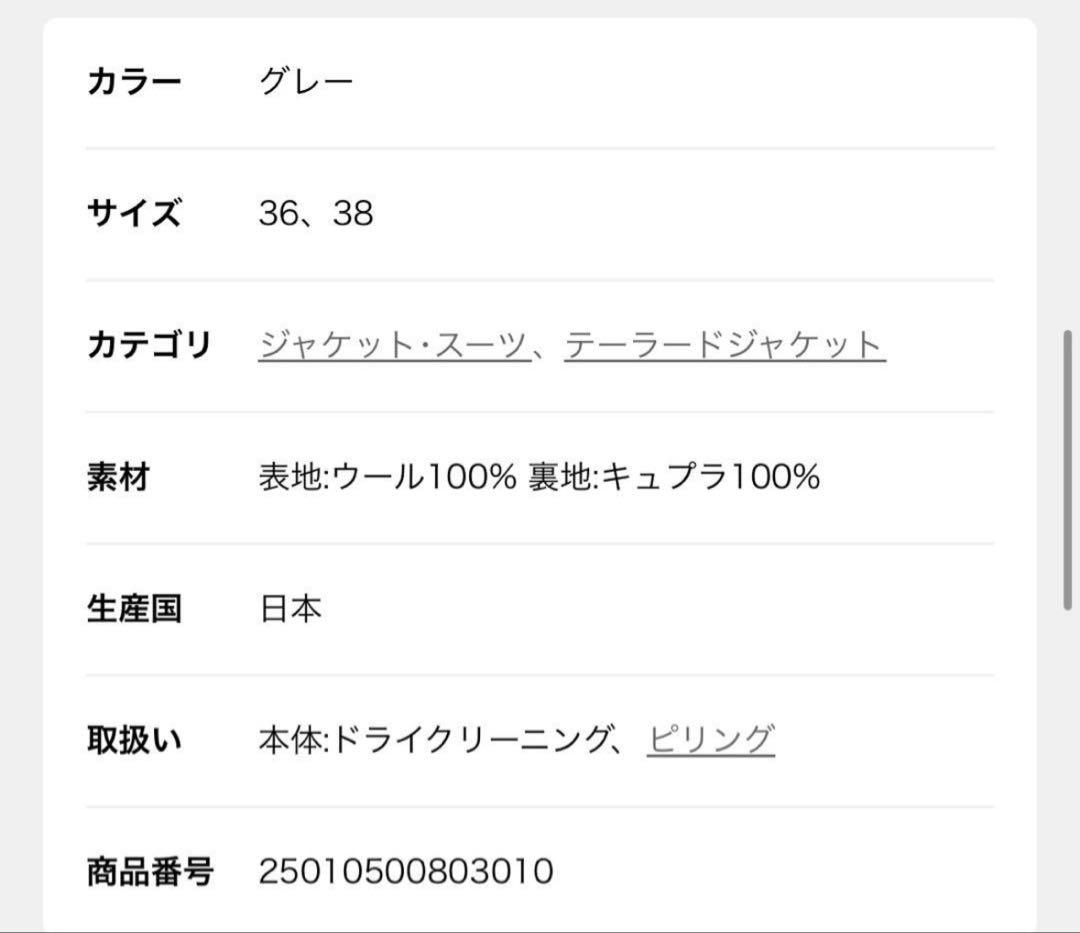The width and height of the screenshot is (1080, 933).
Task: Select the グレー color value text
Action: coord(307,80)
